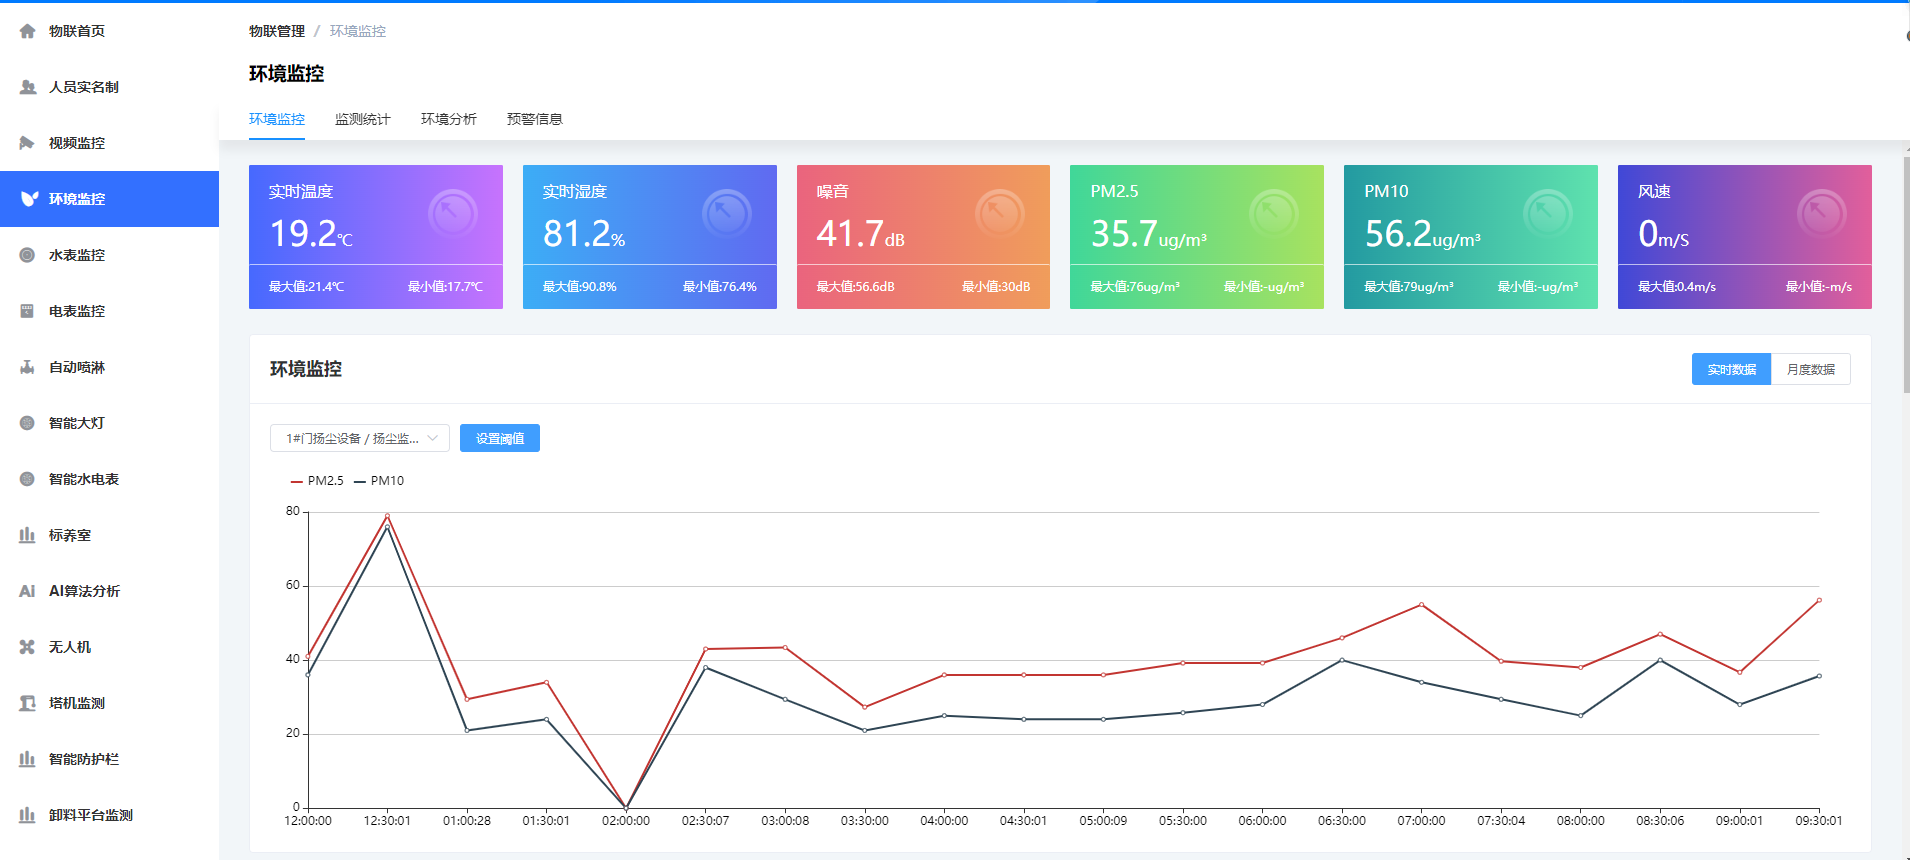This screenshot has width=1910, height=860.
Task: Click the AI icon beside AI算法分析
Action: 27,591
